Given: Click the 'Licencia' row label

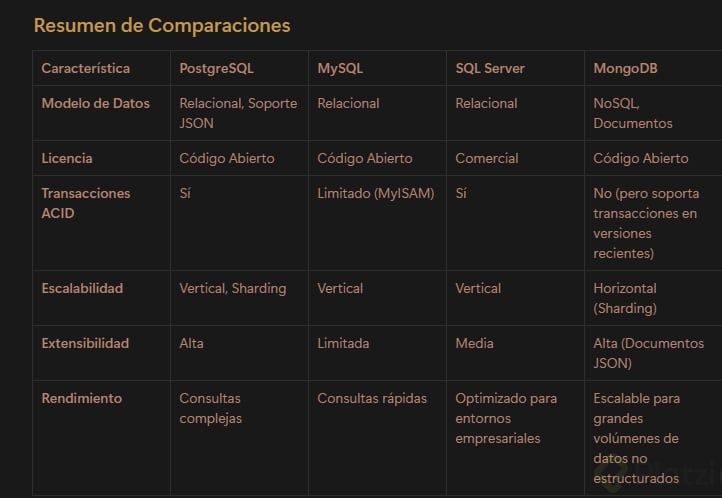Looking at the screenshot, I should tap(67, 158).
